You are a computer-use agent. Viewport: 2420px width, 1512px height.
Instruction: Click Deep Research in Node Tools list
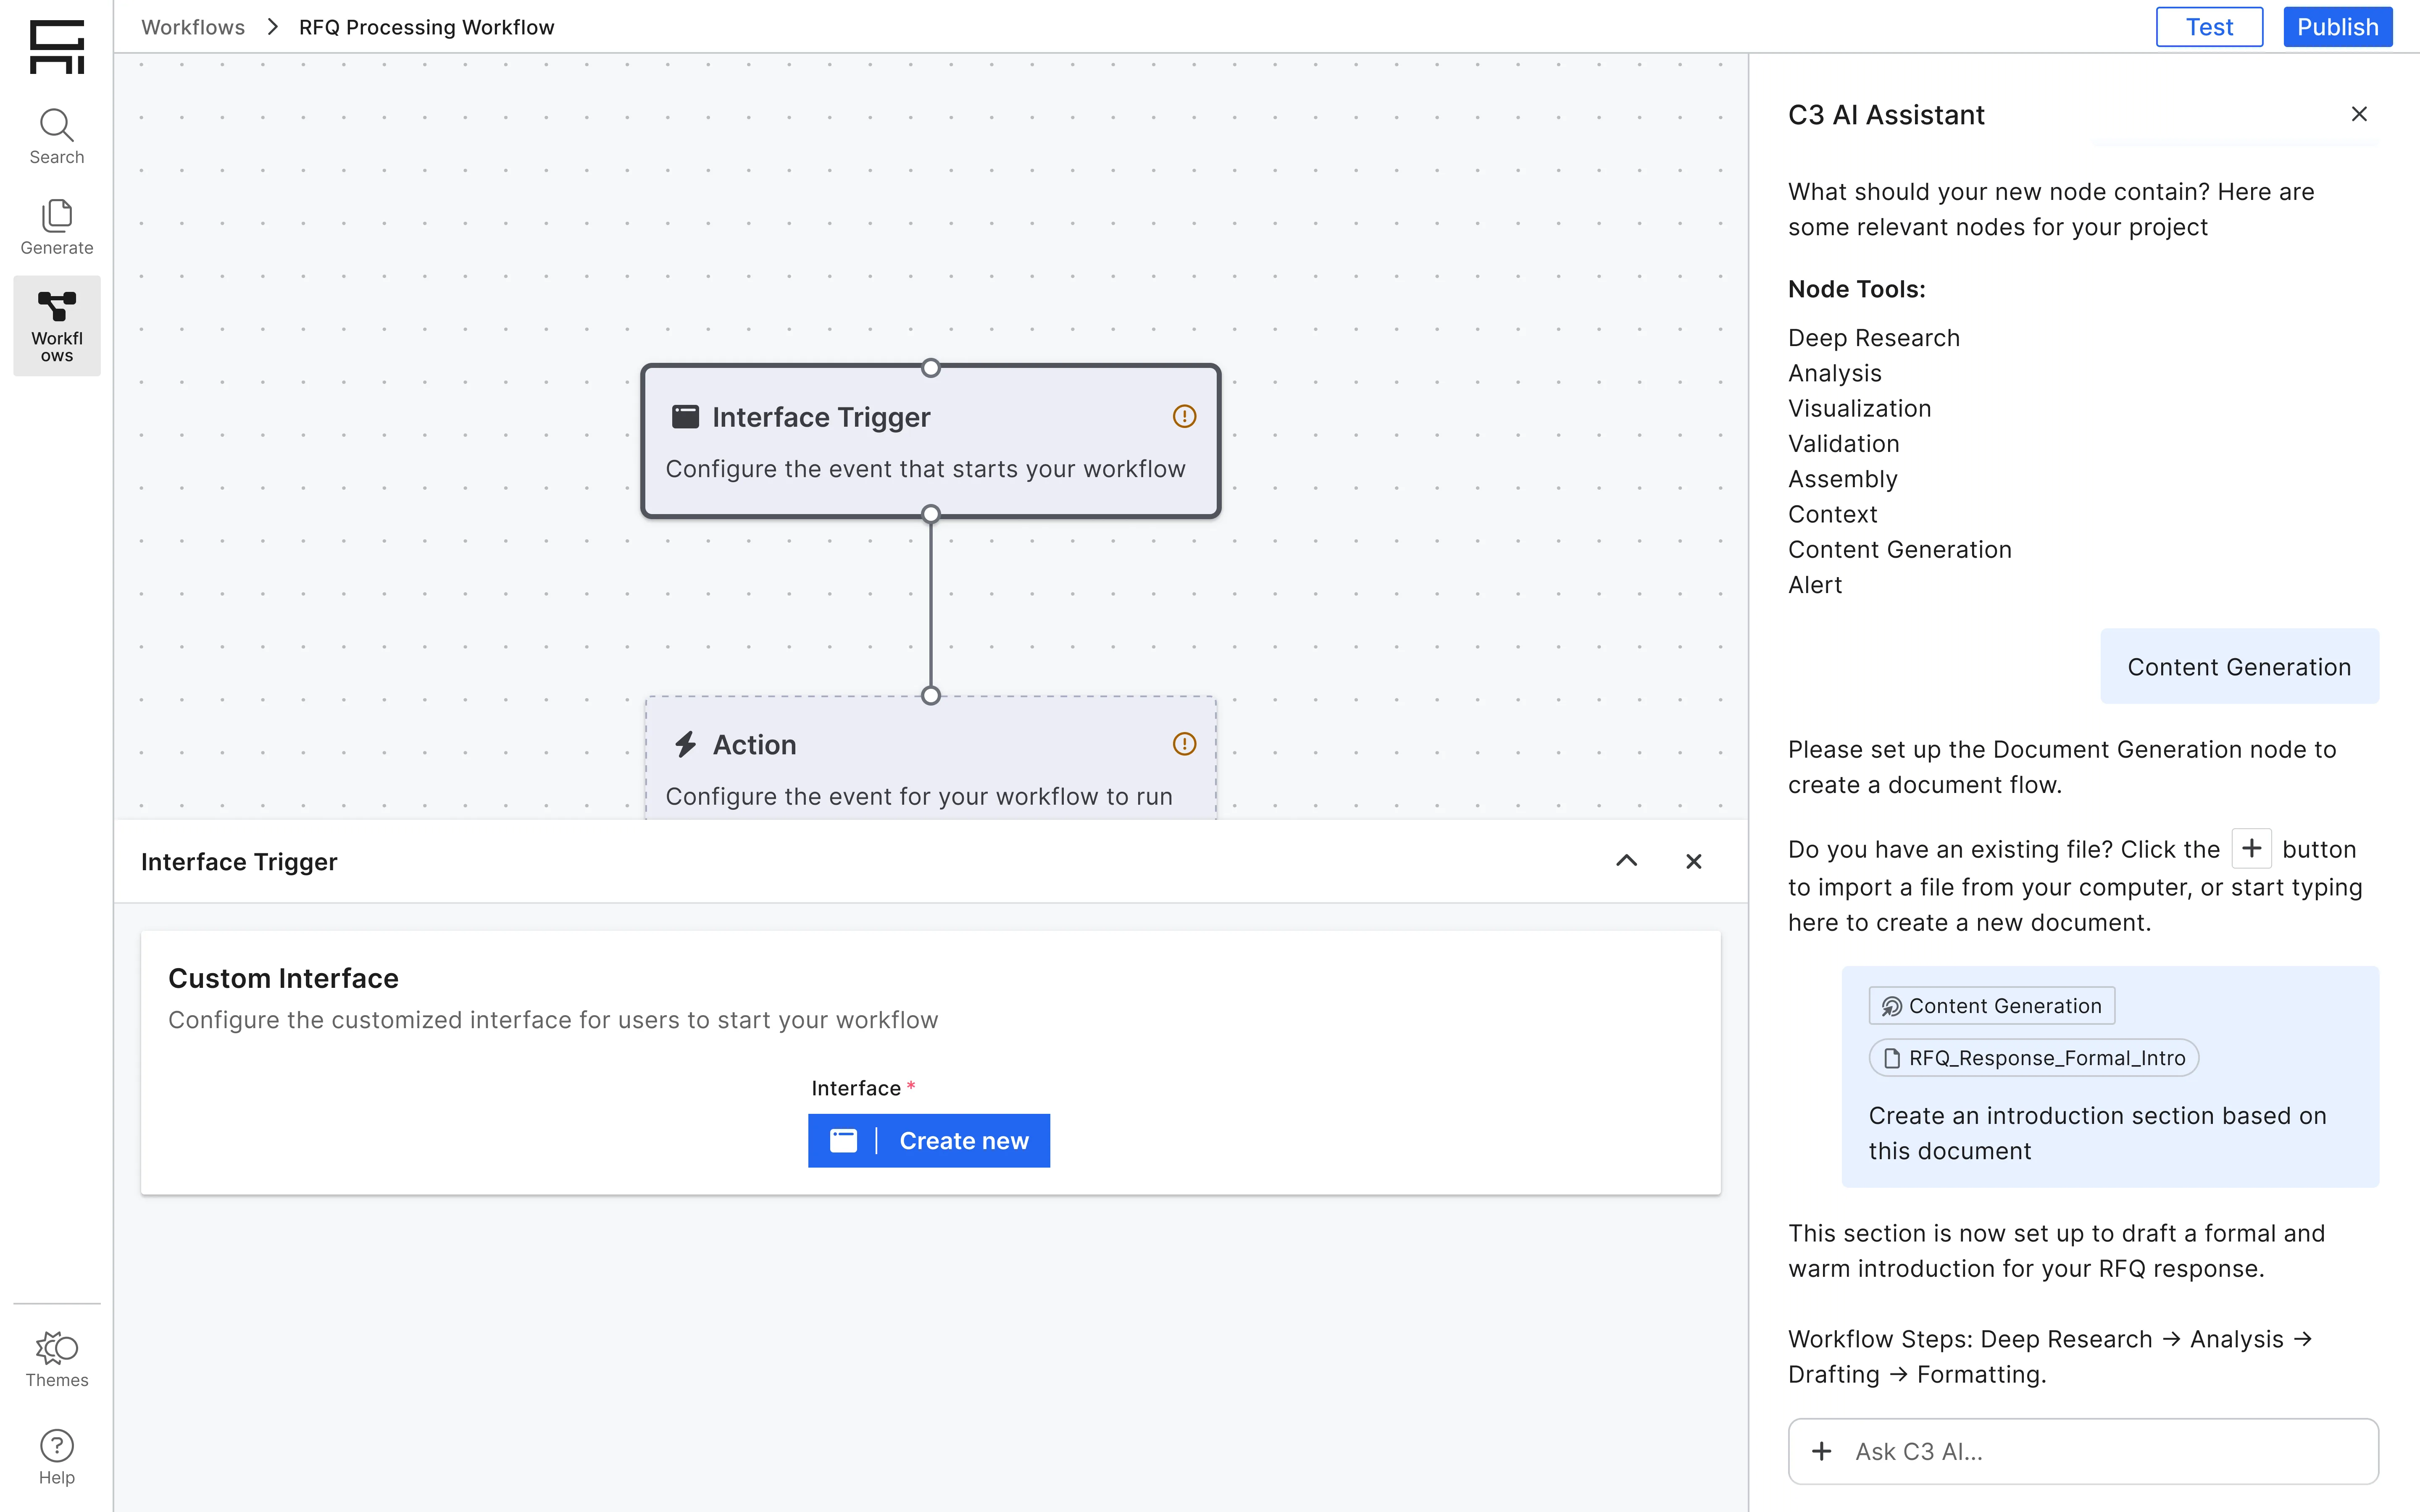click(x=1873, y=338)
